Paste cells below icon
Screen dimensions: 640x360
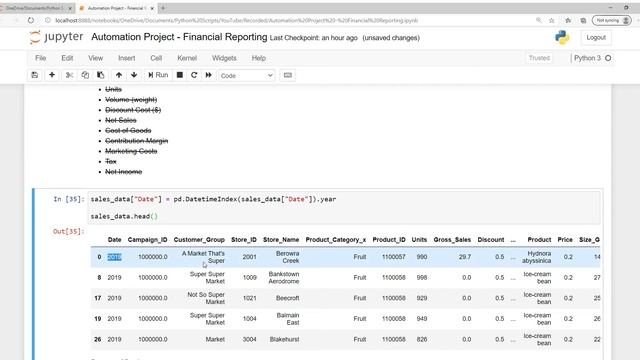pos(100,75)
